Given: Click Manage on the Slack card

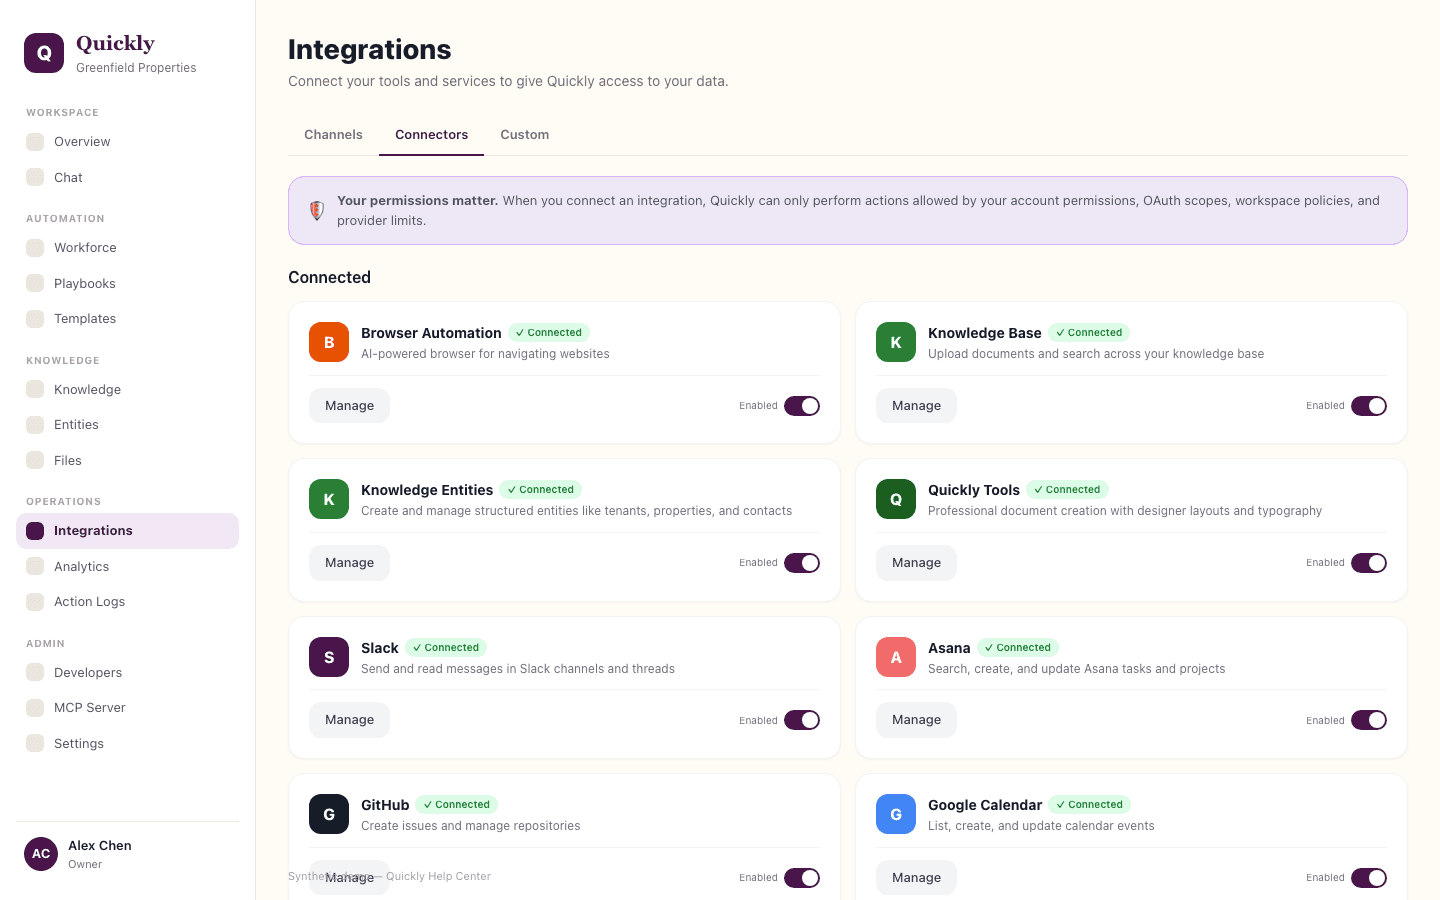Looking at the screenshot, I should (349, 720).
